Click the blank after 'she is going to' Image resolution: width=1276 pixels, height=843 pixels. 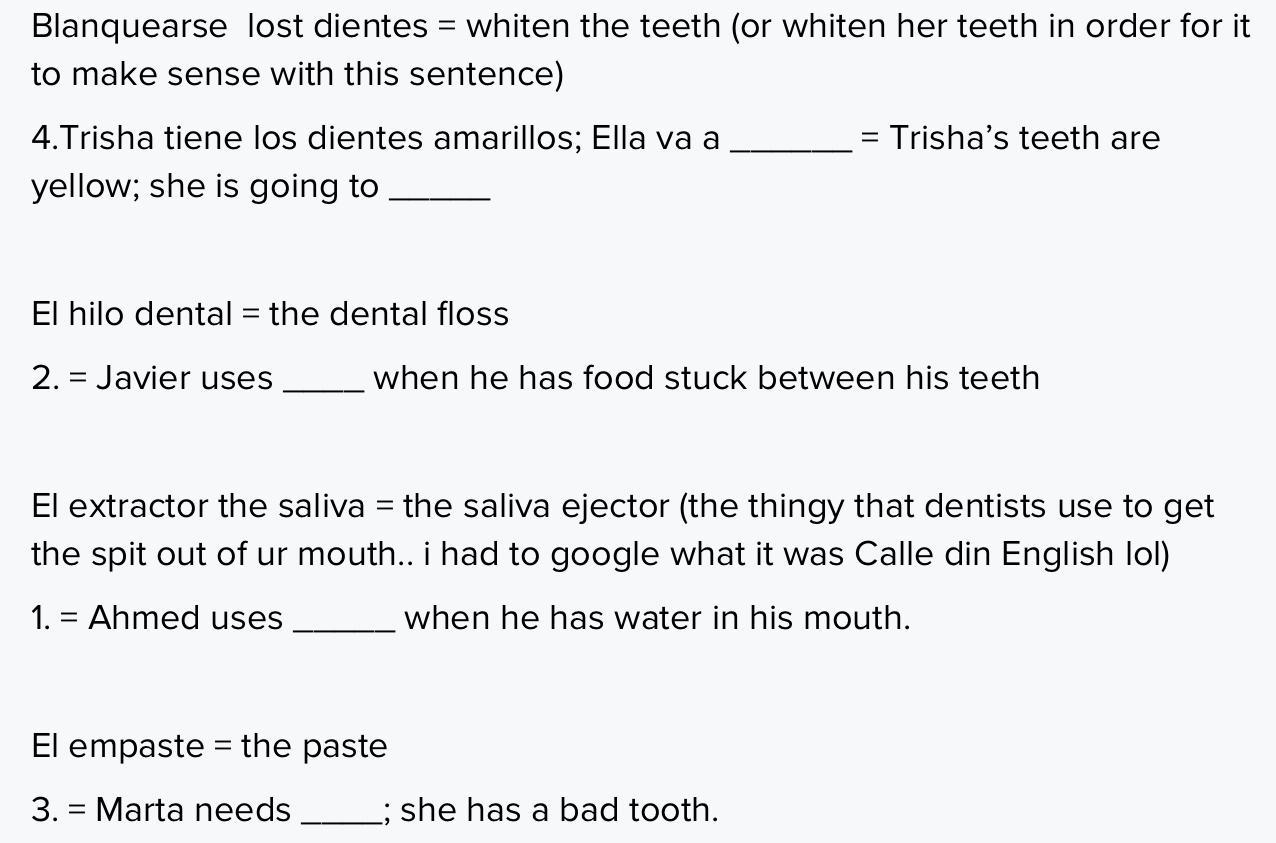[x=439, y=188]
